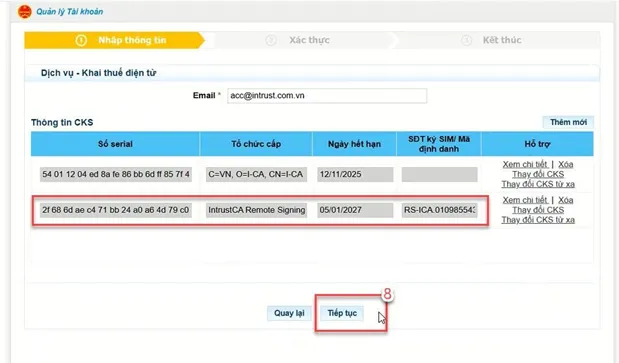
Task: Click the RS-ICA identifier field
Action: (x=439, y=210)
